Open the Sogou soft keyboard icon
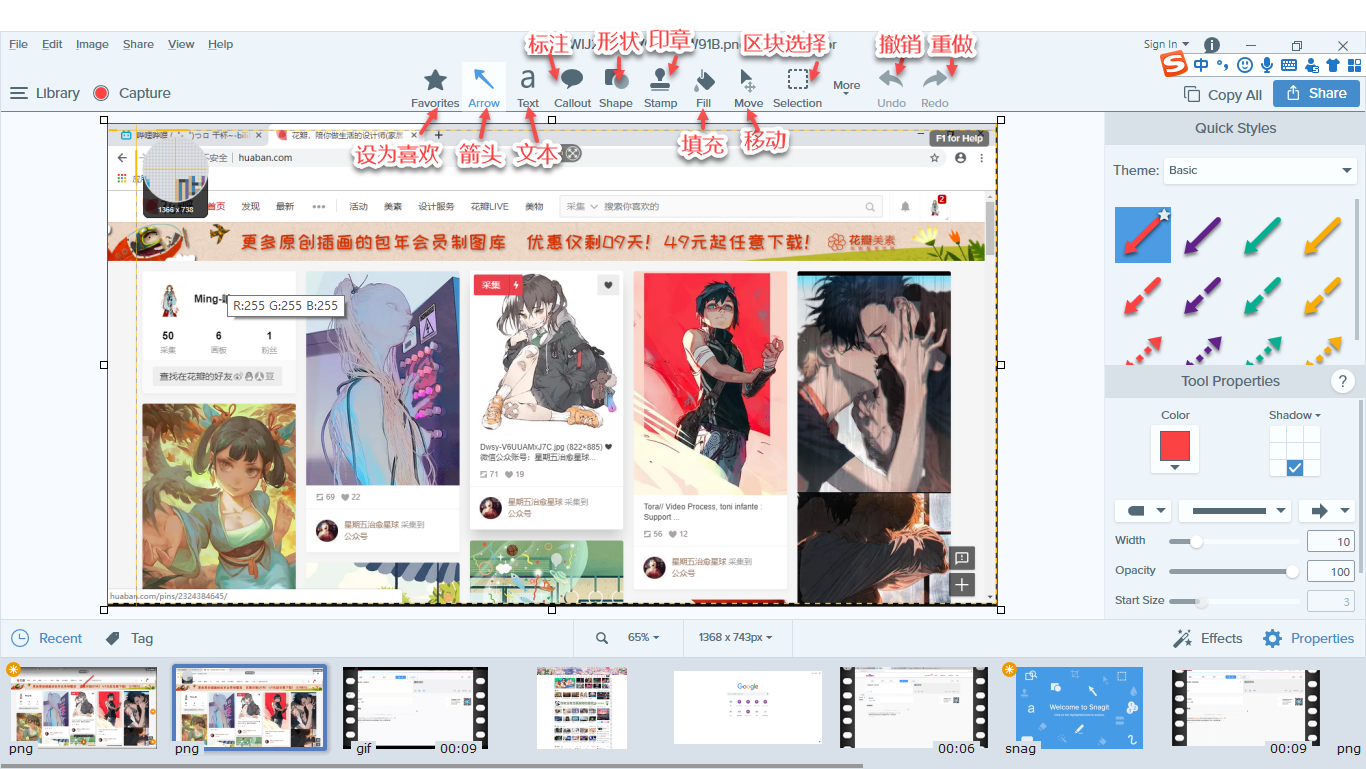1366x769 pixels. pyautogui.click(x=1289, y=65)
